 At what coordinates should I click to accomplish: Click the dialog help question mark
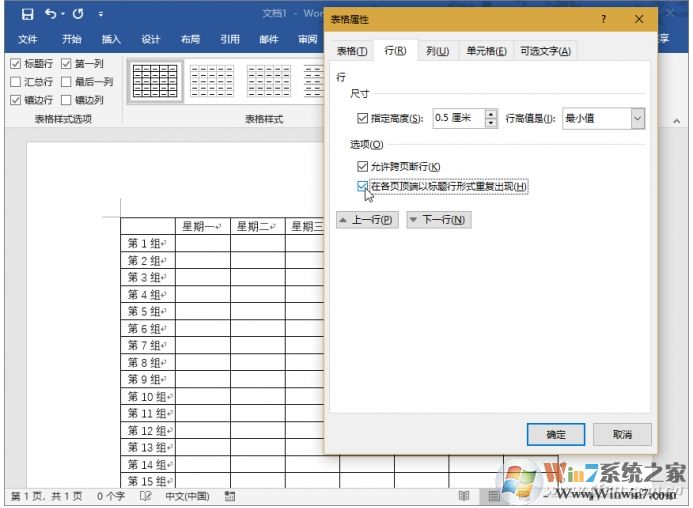(603, 19)
